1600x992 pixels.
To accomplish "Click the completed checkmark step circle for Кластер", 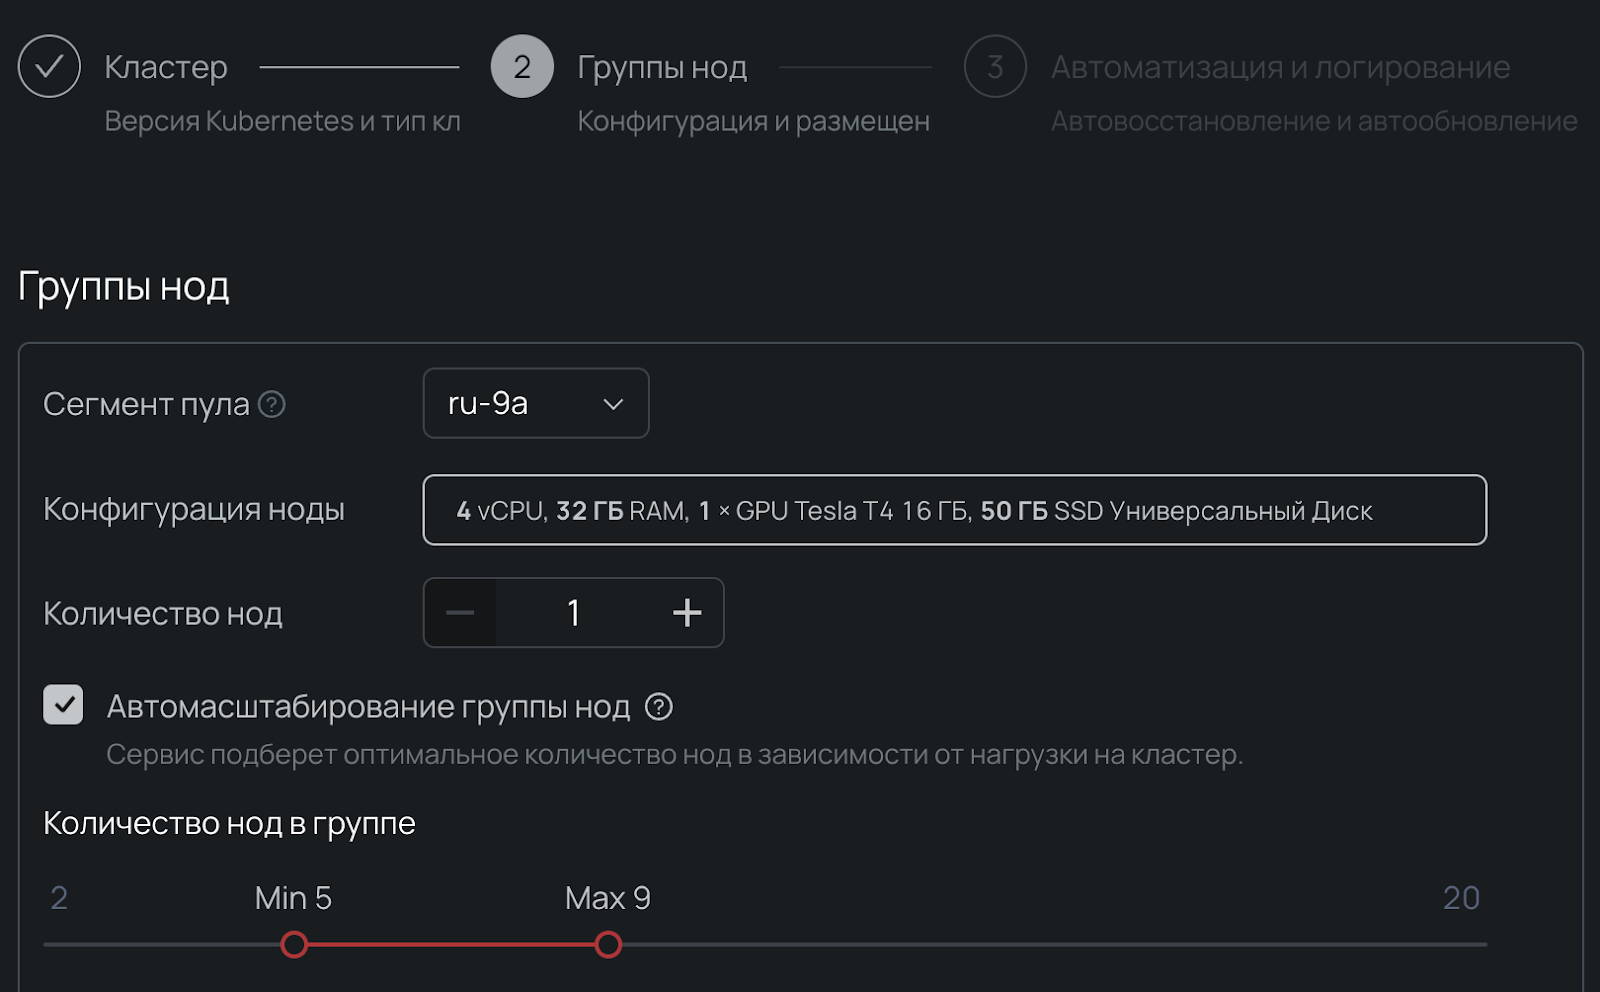I will point(49,66).
